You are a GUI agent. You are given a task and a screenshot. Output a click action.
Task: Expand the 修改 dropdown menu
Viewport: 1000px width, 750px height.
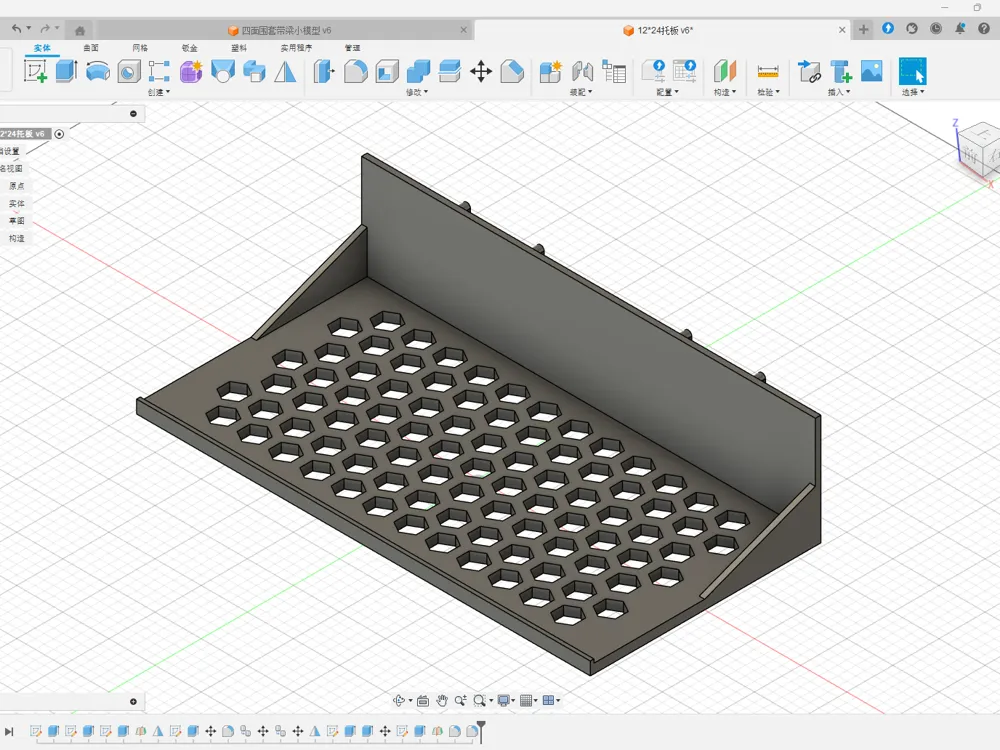[417, 92]
